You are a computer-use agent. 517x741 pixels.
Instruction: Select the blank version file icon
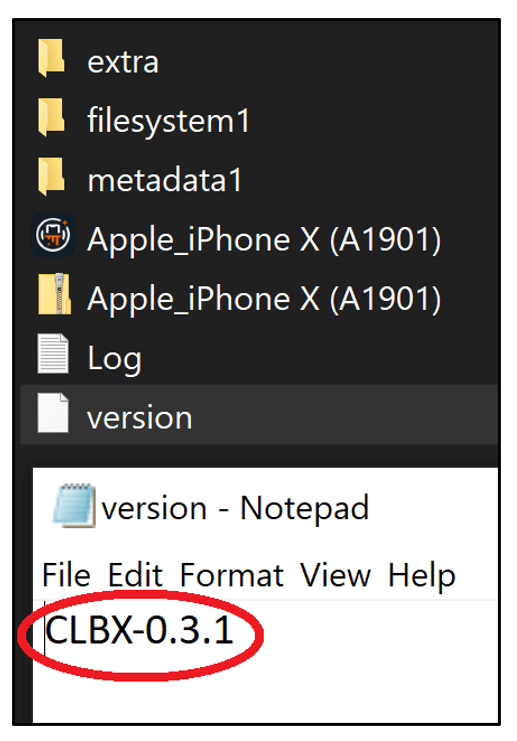tap(53, 413)
